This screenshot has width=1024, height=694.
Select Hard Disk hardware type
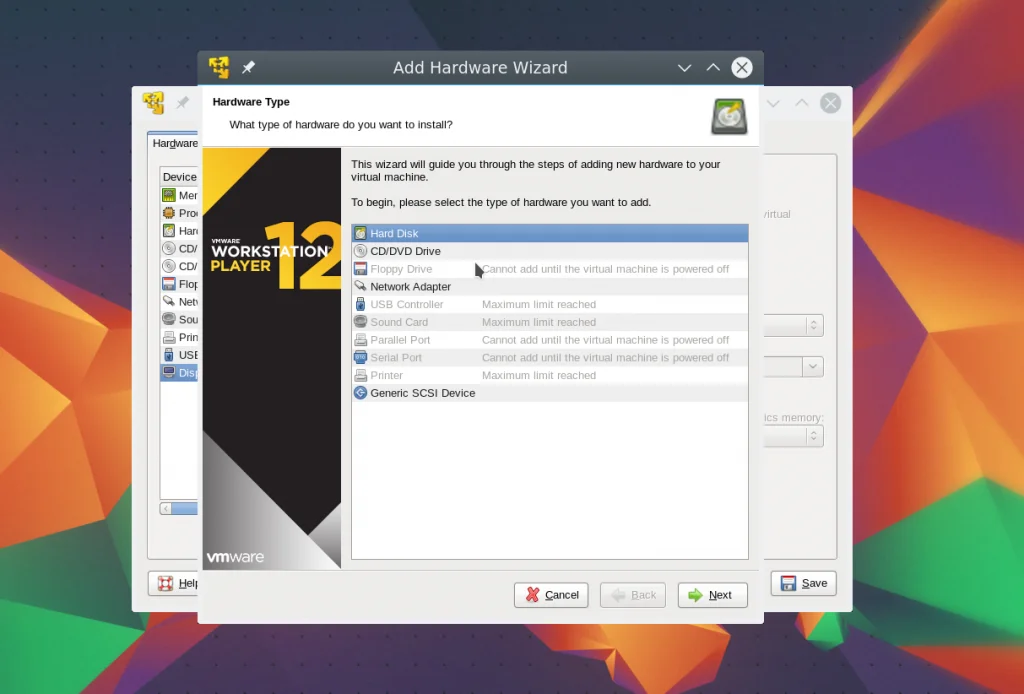tap(550, 233)
